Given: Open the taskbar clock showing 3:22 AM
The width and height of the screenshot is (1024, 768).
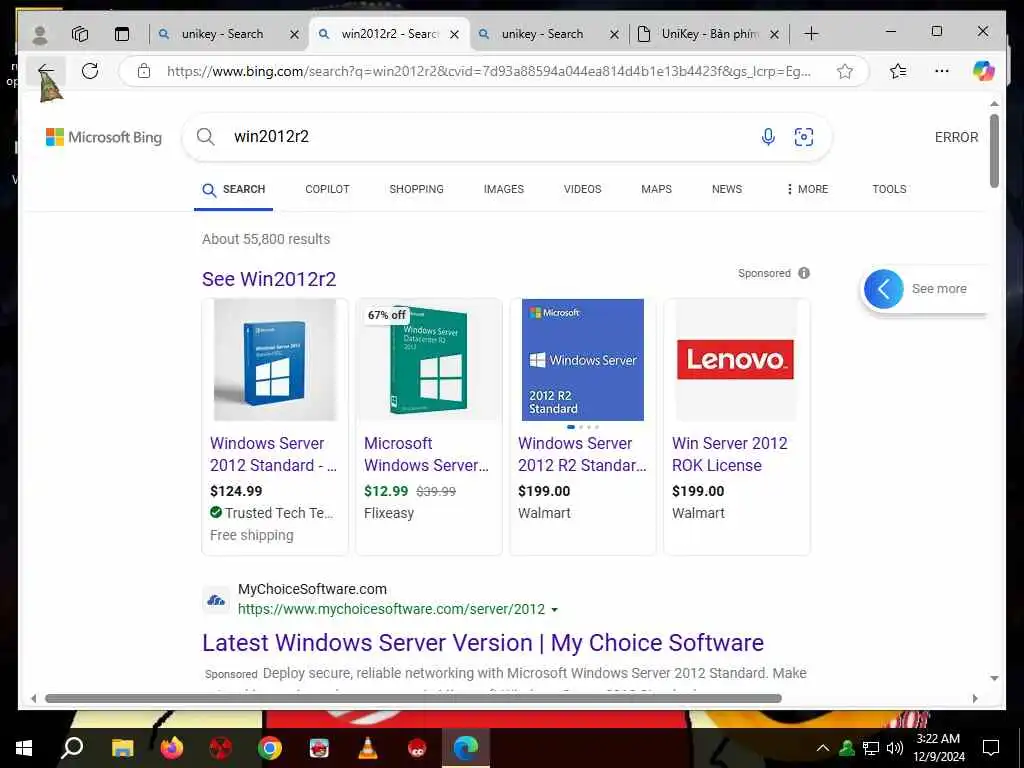Looking at the screenshot, I should tap(938, 748).
